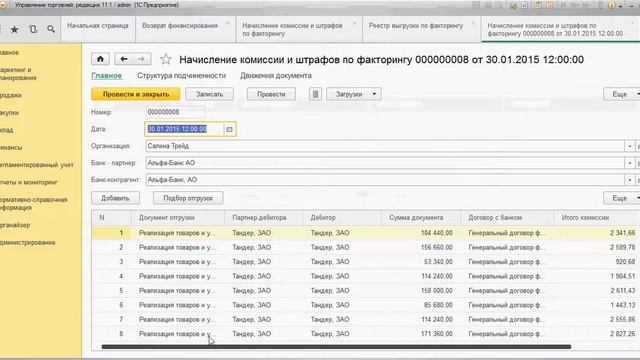Viewport: 640px width, 360px height.
Task: Open the Администрирование sidebar section
Action: [27, 242]
